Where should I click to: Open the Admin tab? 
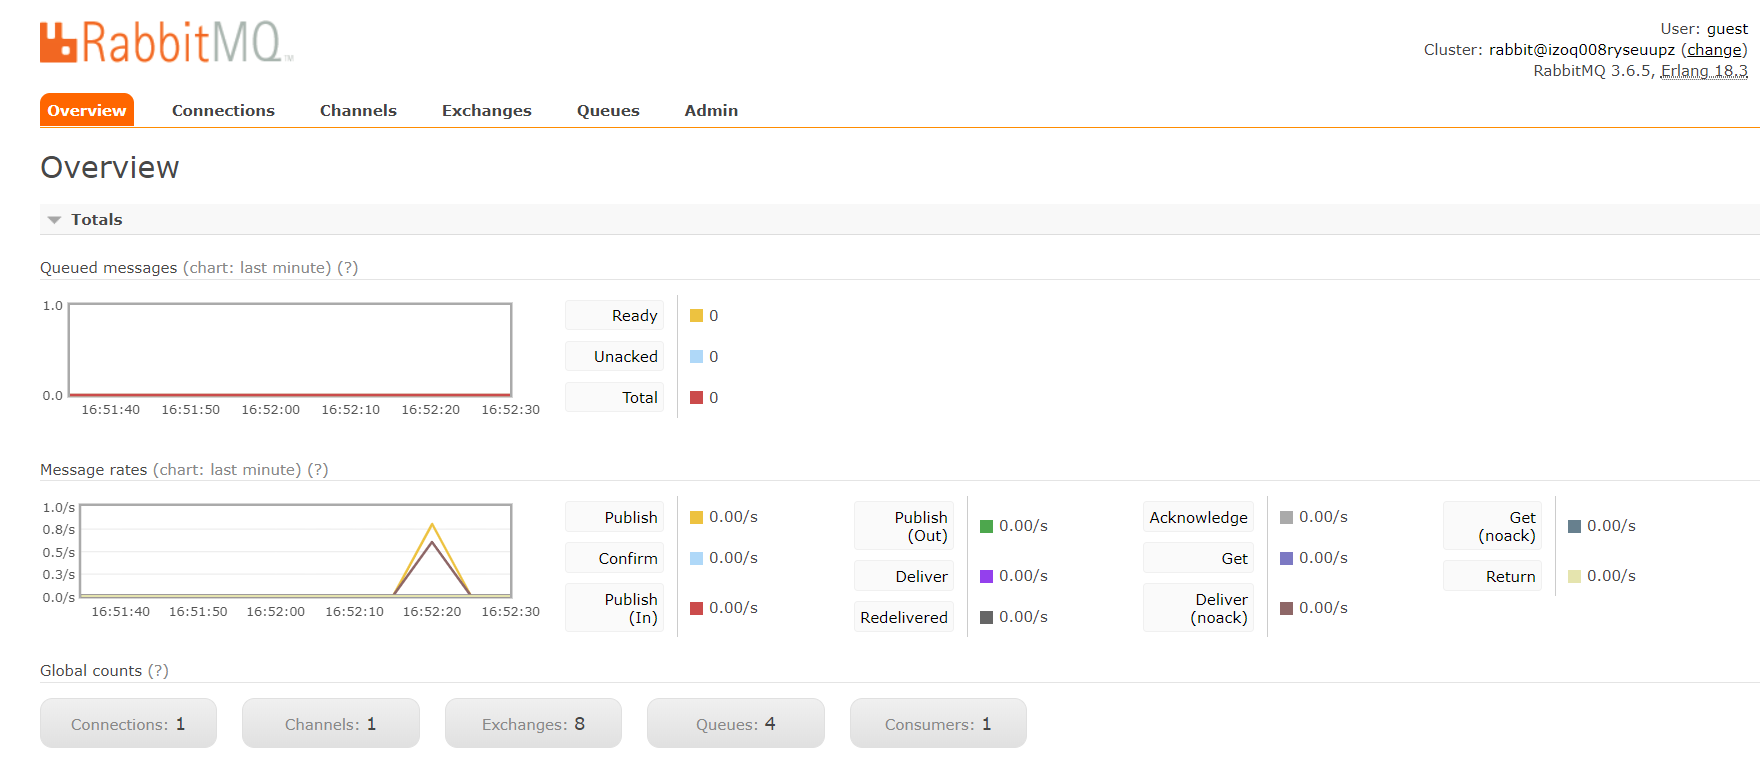coord(711,110)
